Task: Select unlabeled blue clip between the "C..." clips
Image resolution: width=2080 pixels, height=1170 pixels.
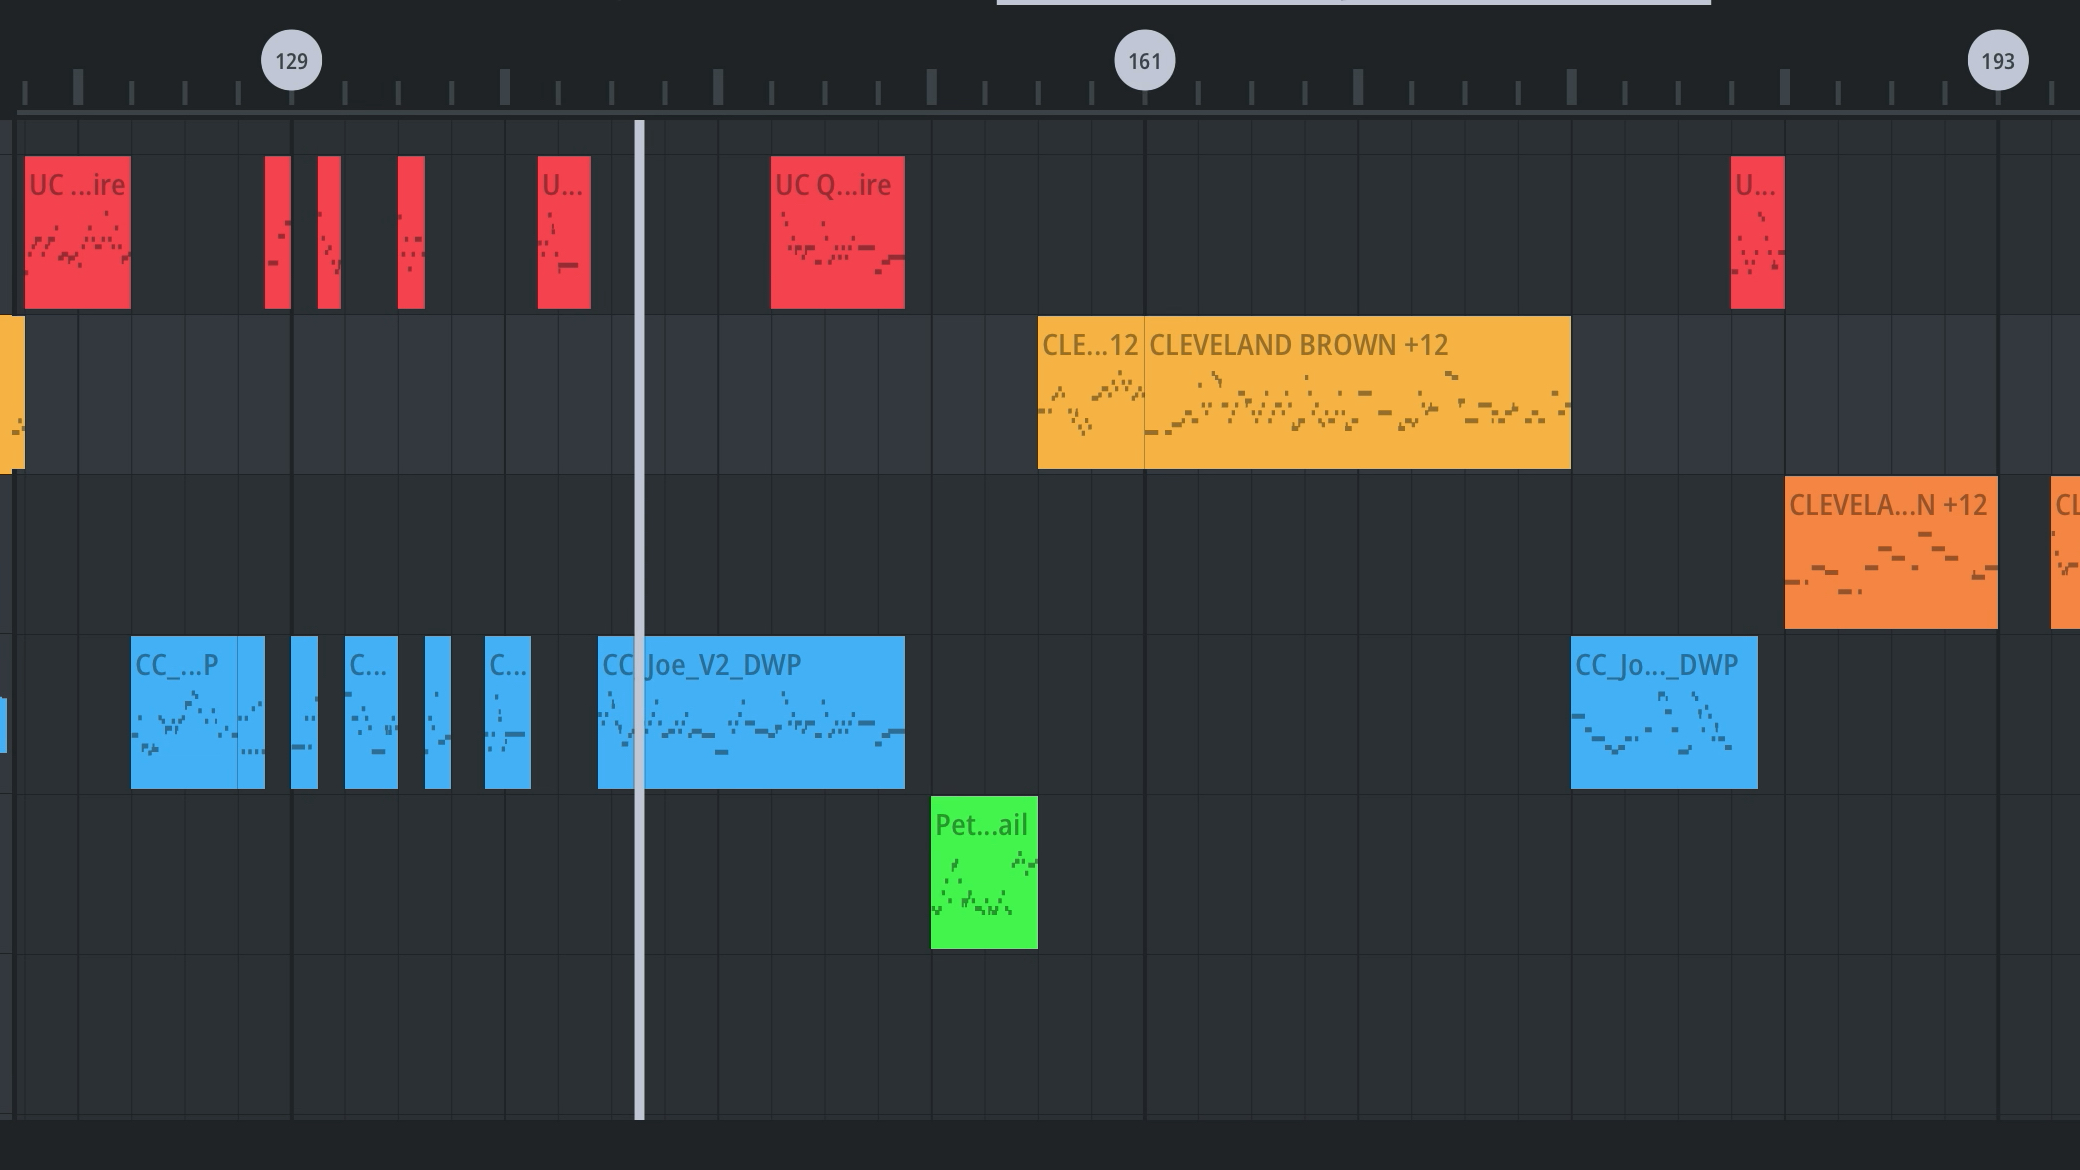Action: tap(438, 712)
